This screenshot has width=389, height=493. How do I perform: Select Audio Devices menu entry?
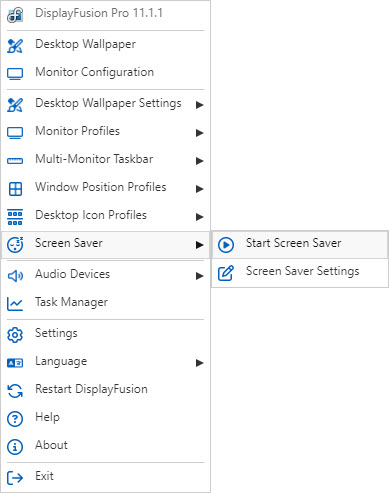(105, 276)
